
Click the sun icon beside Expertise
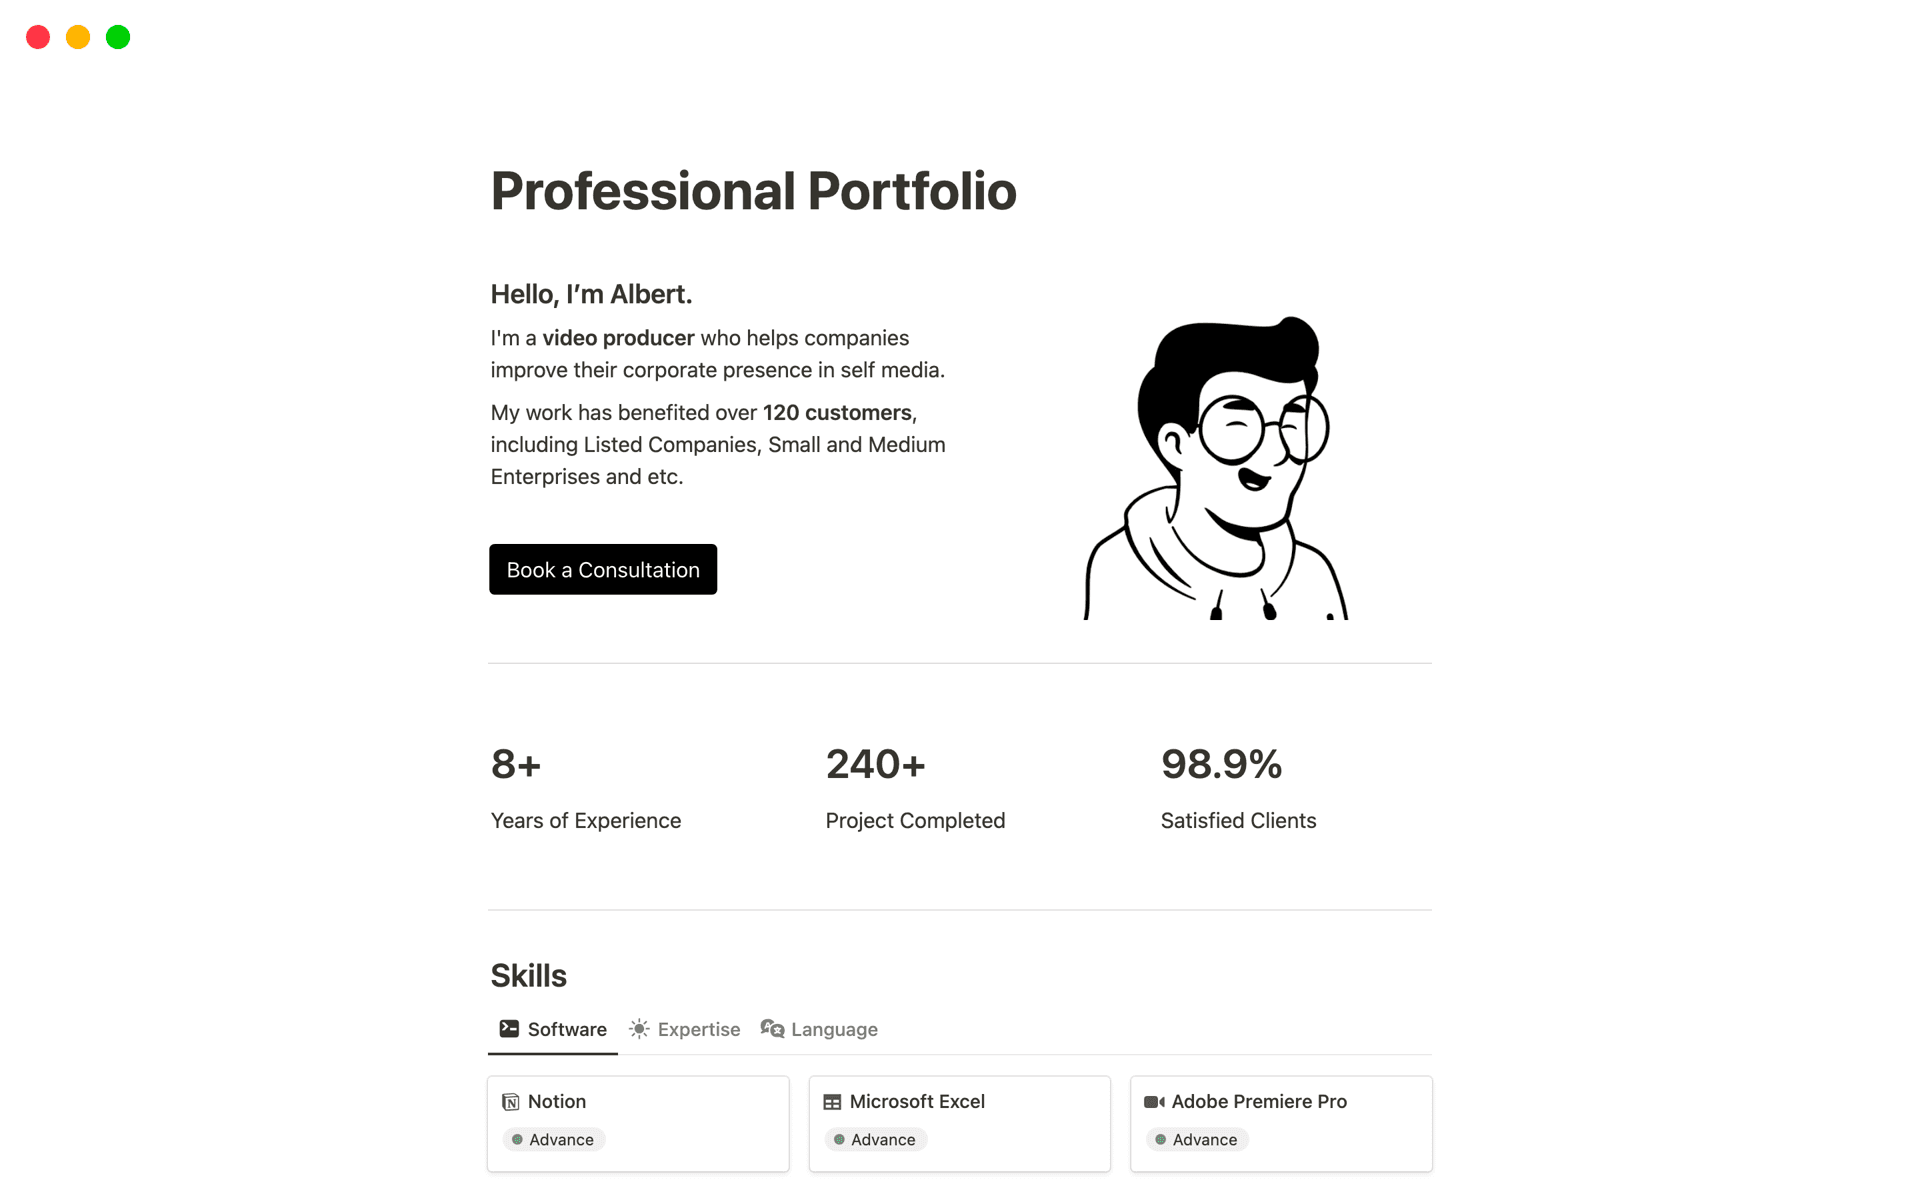point(639,1028)
